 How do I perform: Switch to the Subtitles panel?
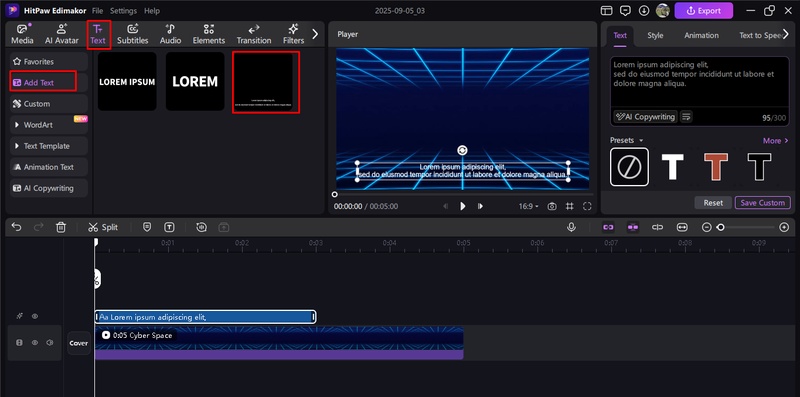133,34
